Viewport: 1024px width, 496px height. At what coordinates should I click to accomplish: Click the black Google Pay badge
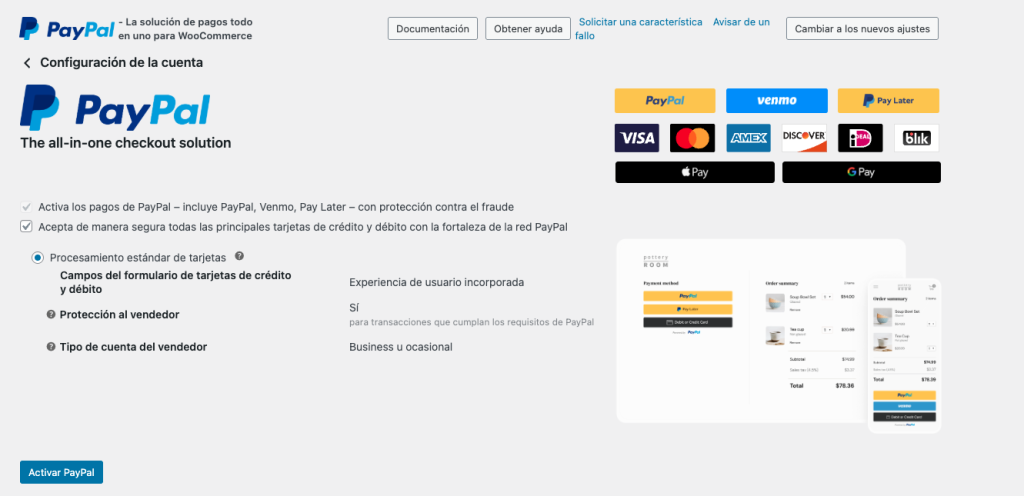(x=861, y=172)
